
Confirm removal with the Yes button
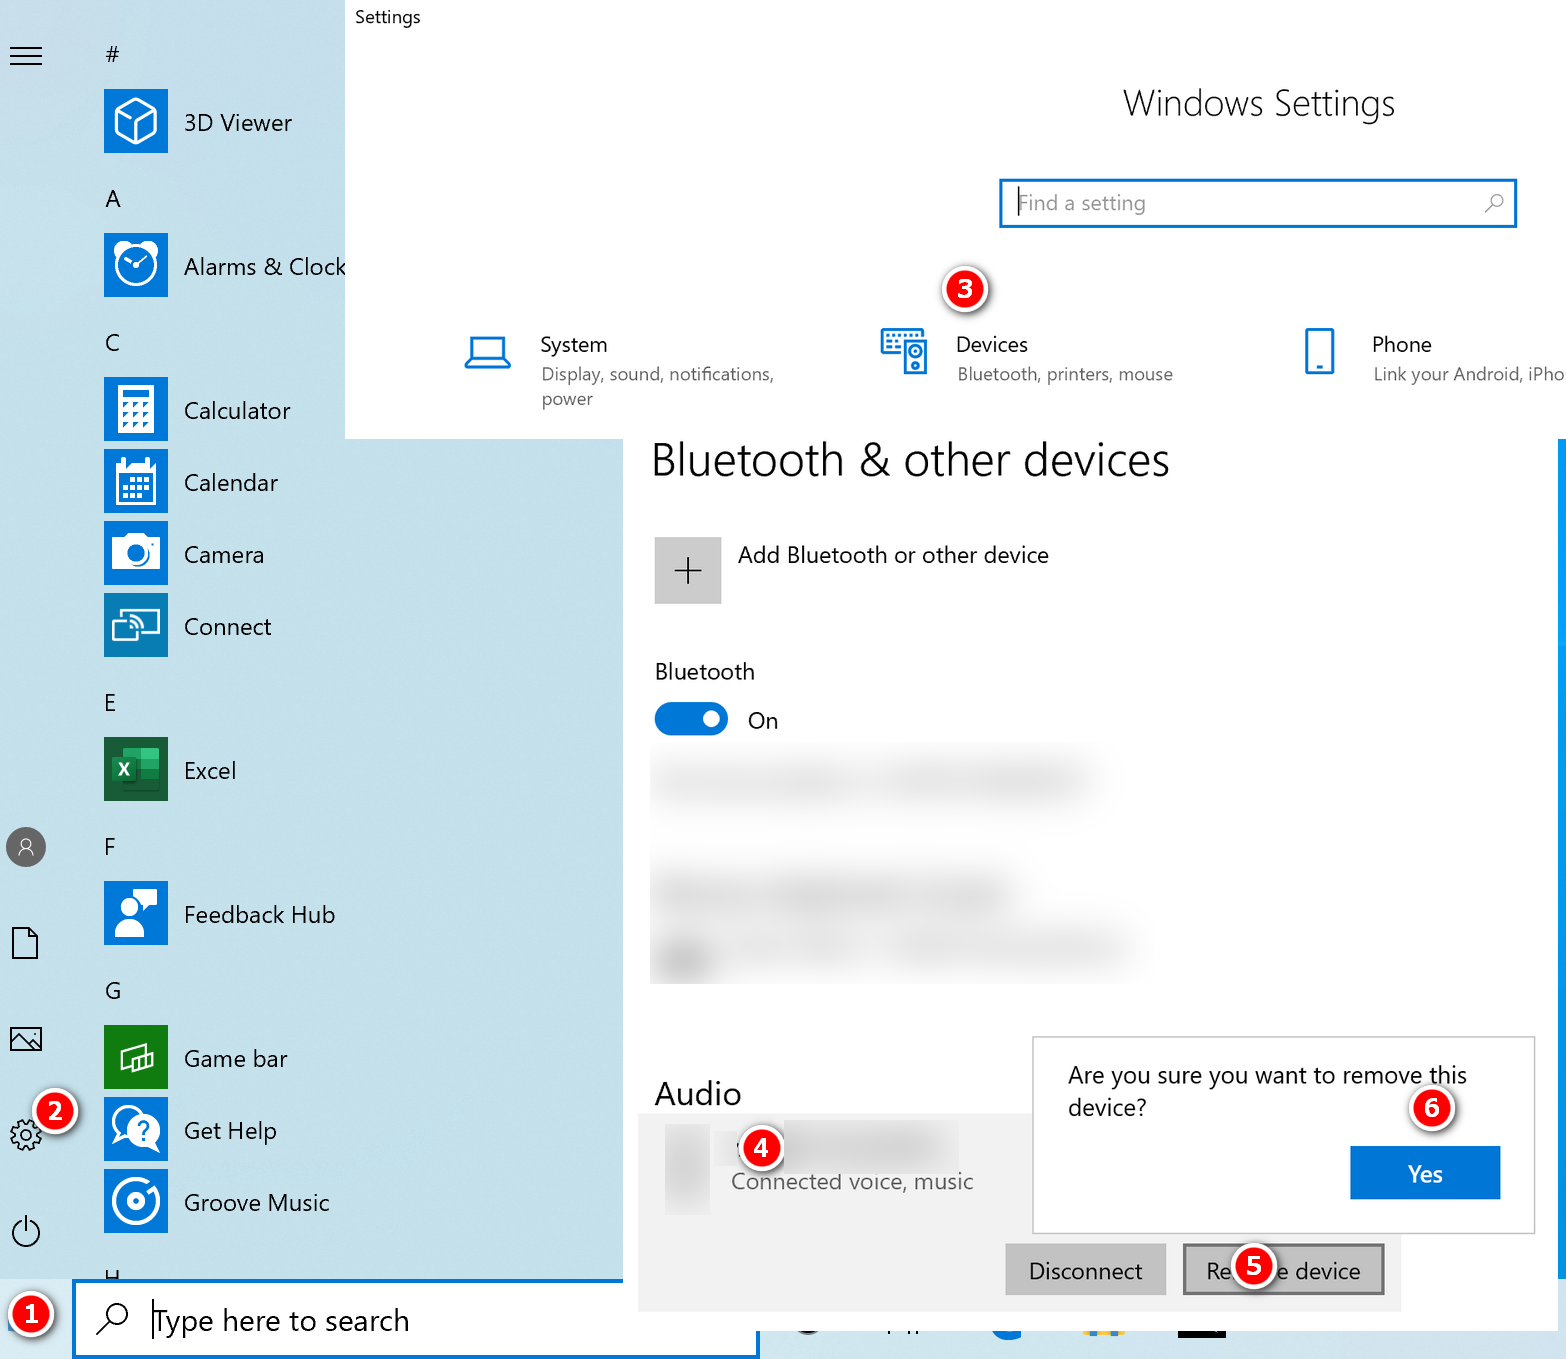pyautogui.click(x=1425, y=1173)
